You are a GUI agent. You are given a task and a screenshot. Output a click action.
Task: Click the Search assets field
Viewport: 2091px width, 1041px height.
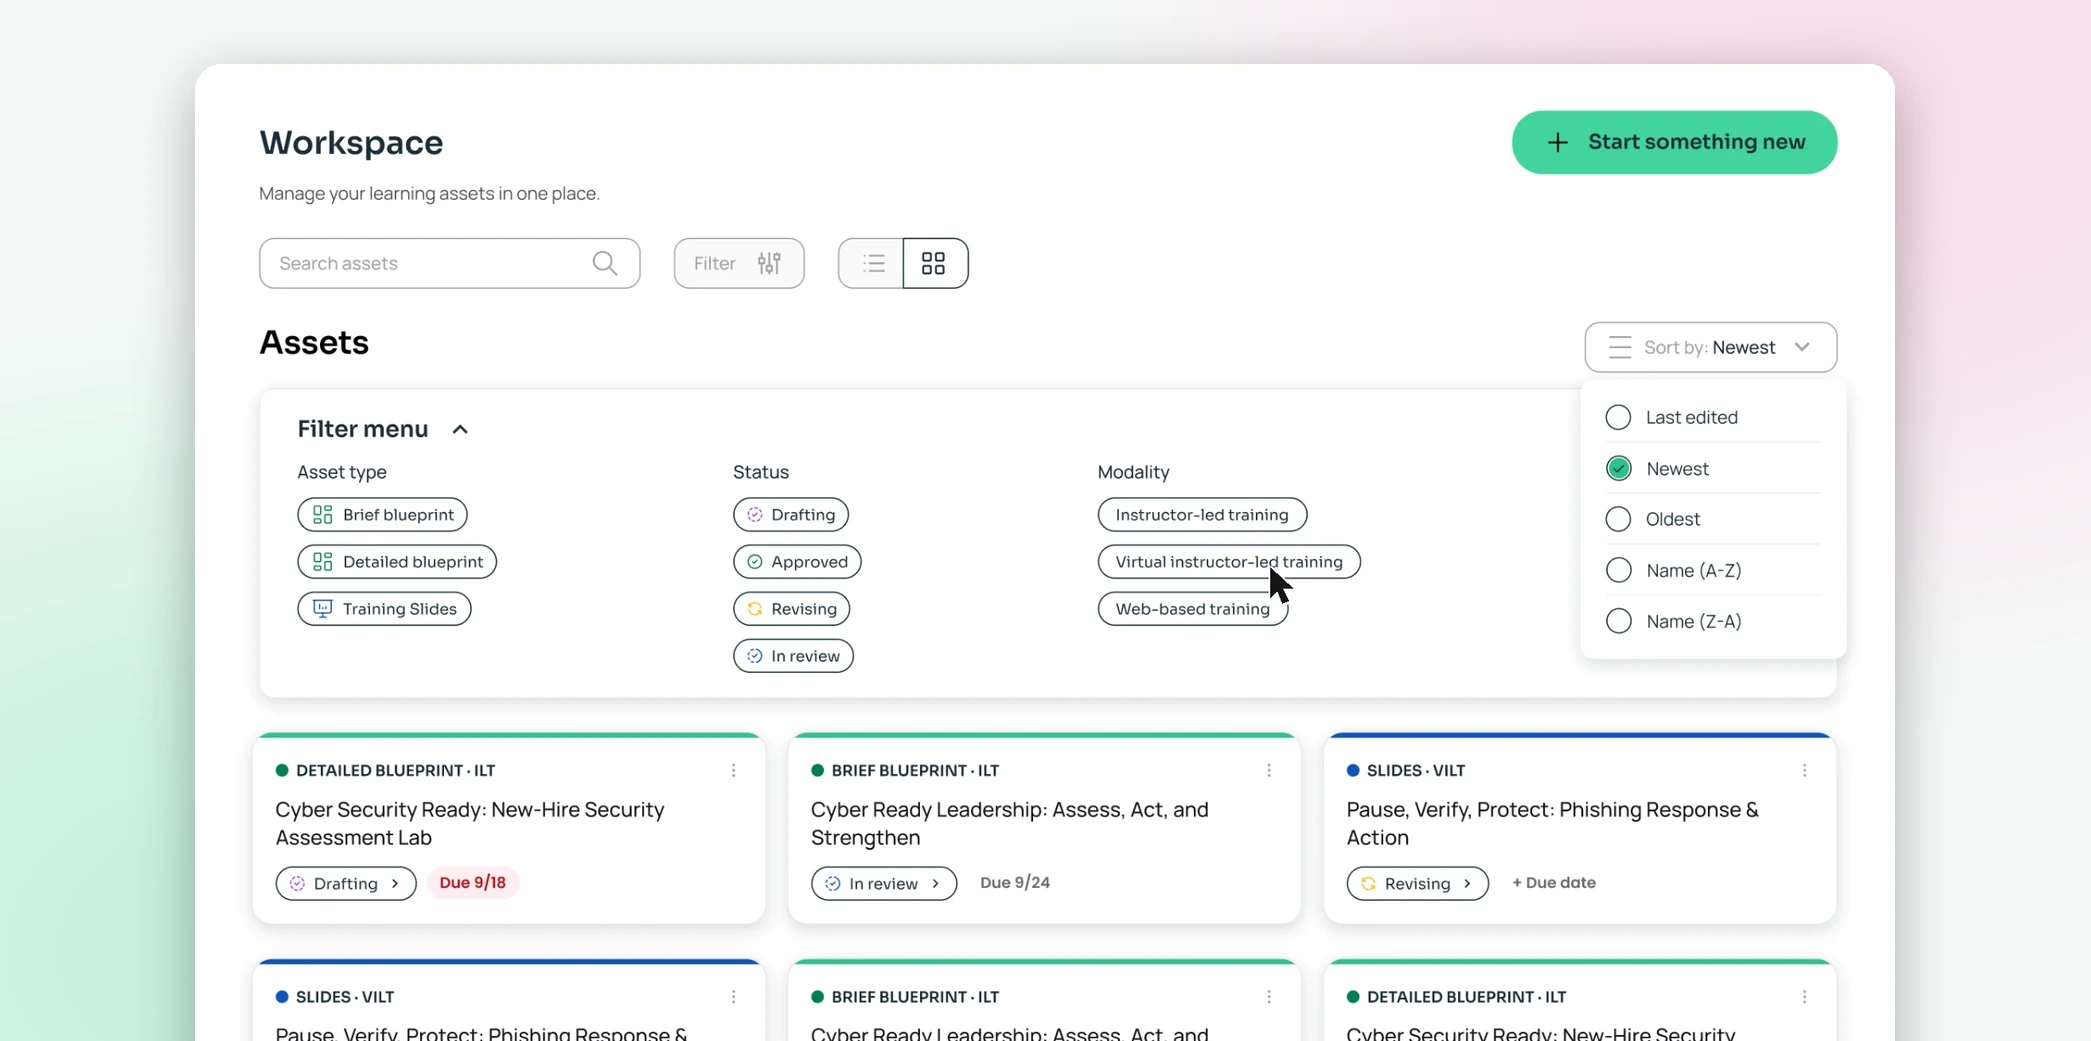(449, 263)
